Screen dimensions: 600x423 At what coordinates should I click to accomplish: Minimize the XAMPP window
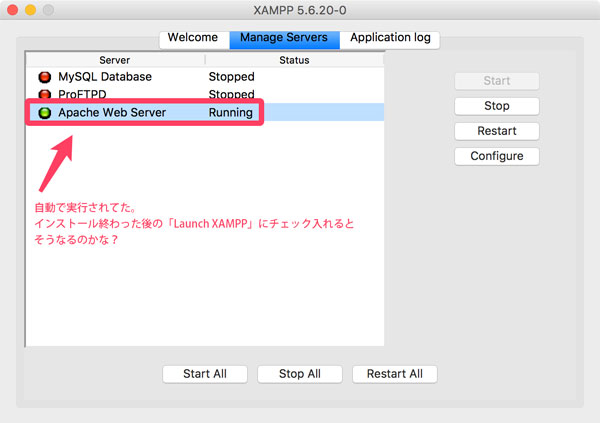(31, 10)
